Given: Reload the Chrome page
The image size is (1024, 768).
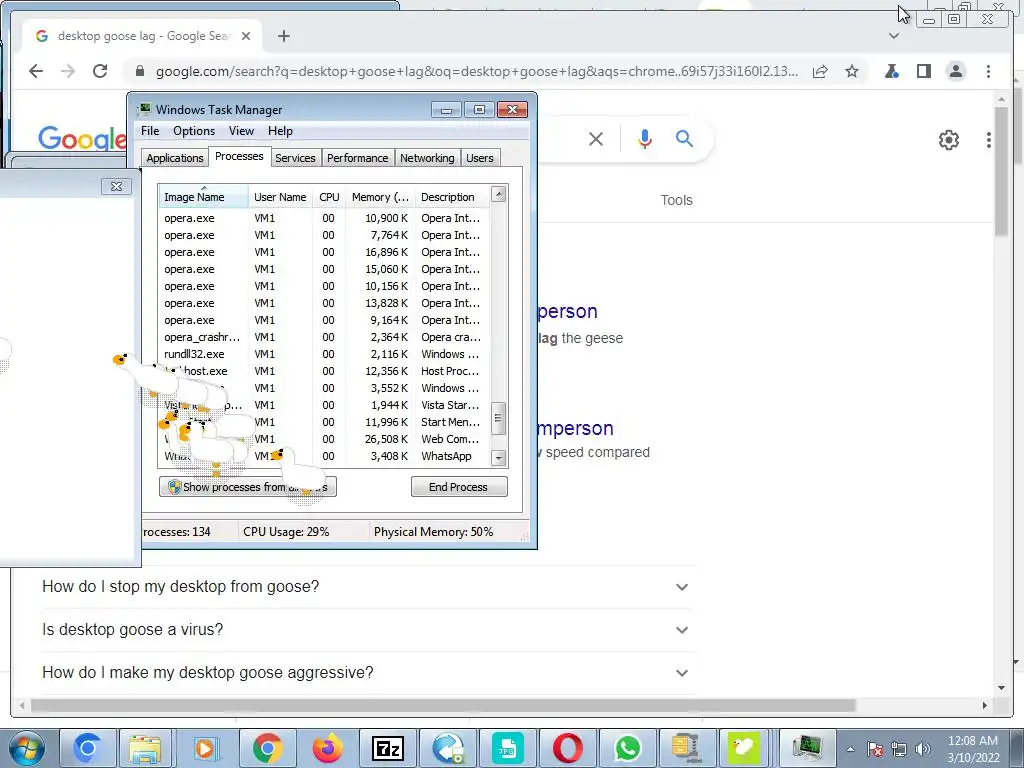Looking at the screenshot, I should (x=100, y=71).
